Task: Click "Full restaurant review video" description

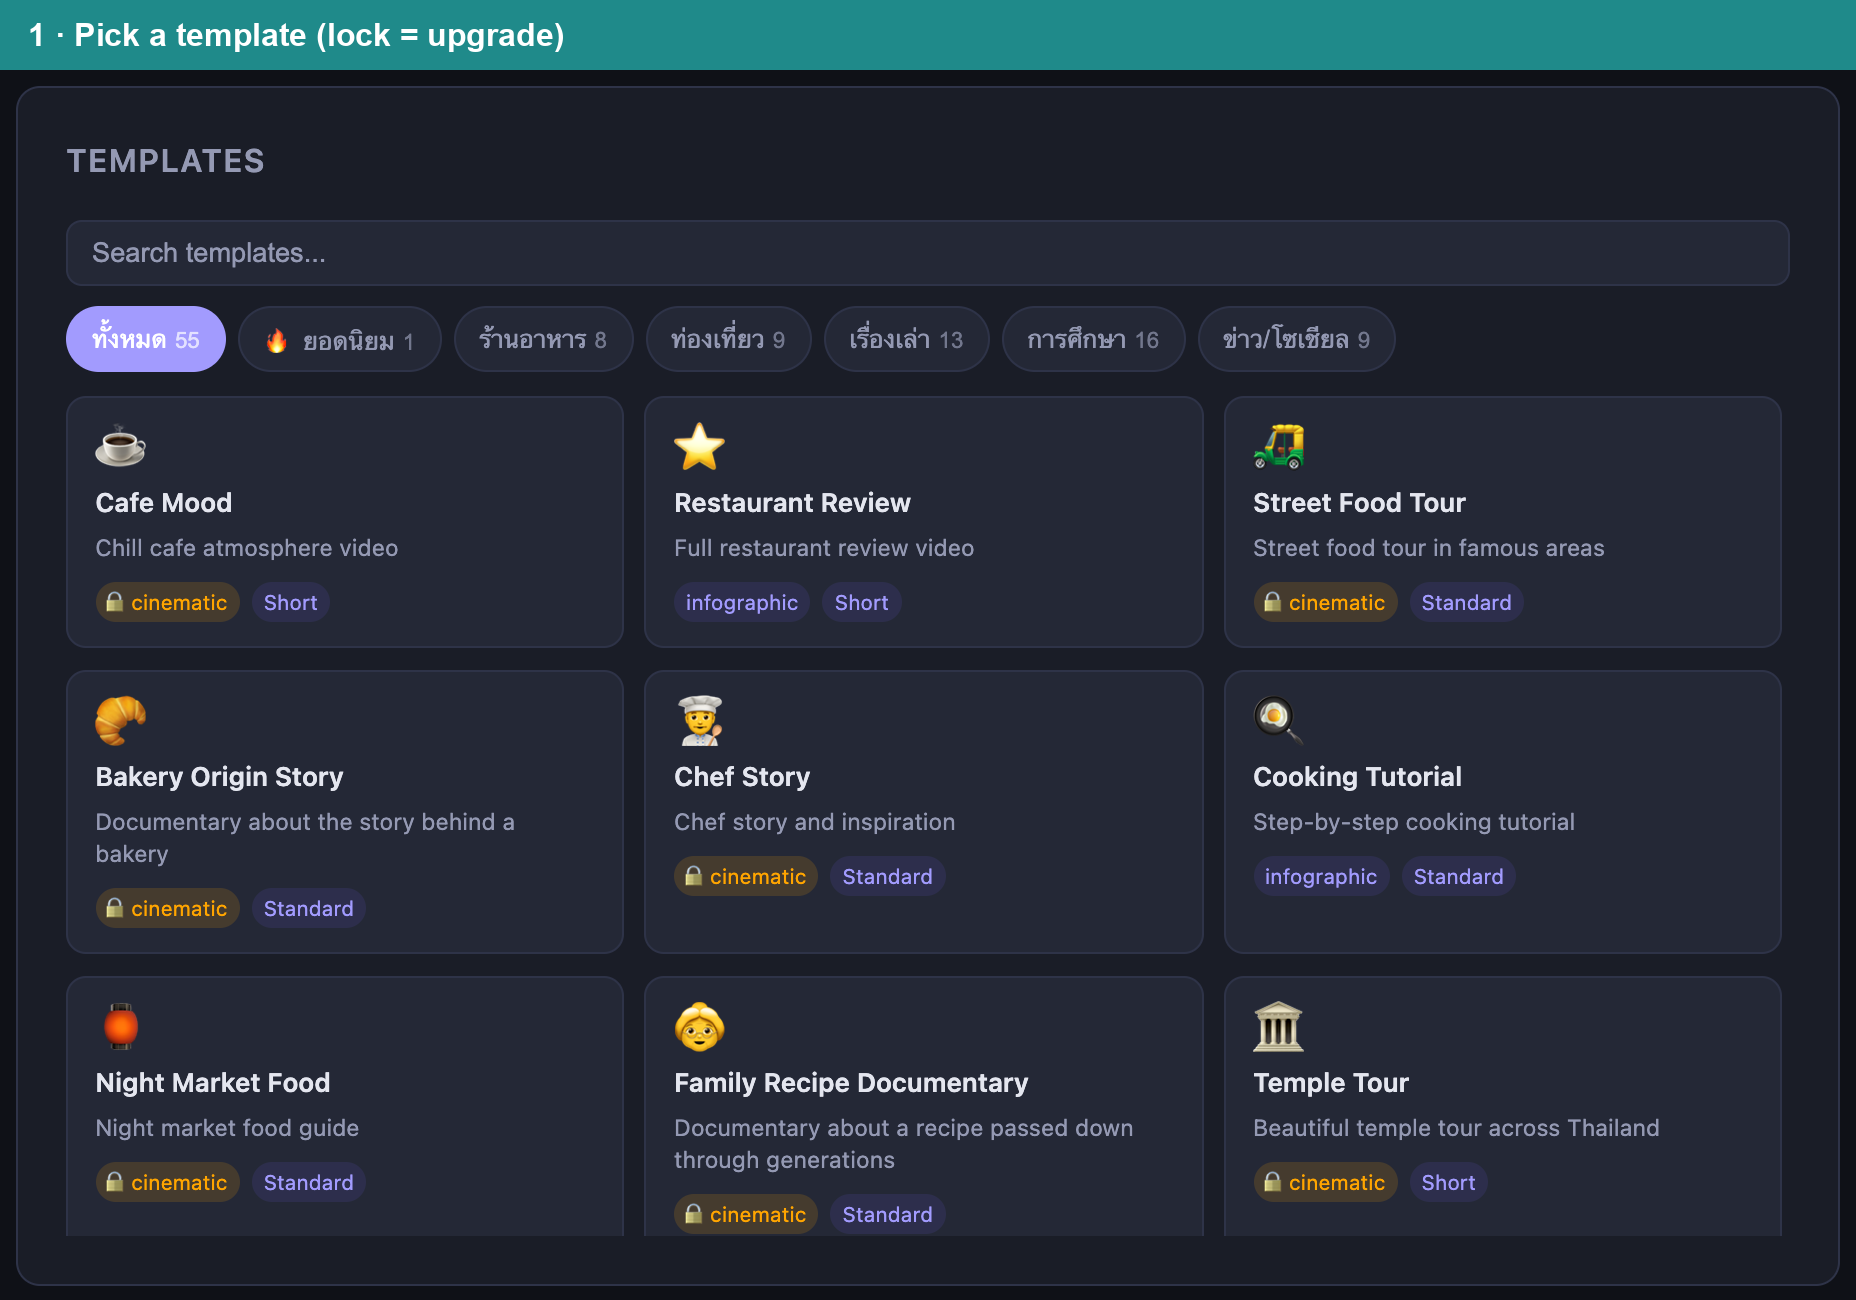Action: click(824, 548)
